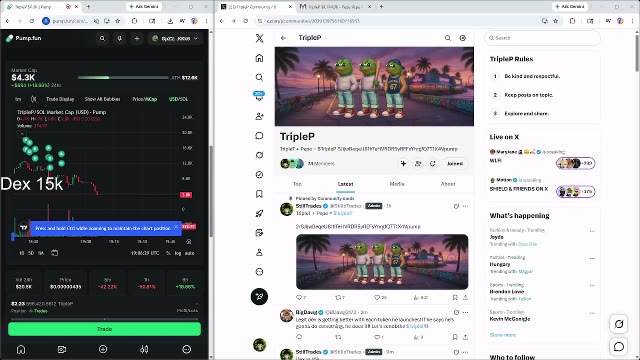
Task: Open new tab in left browser window
Action: (88, 7)
